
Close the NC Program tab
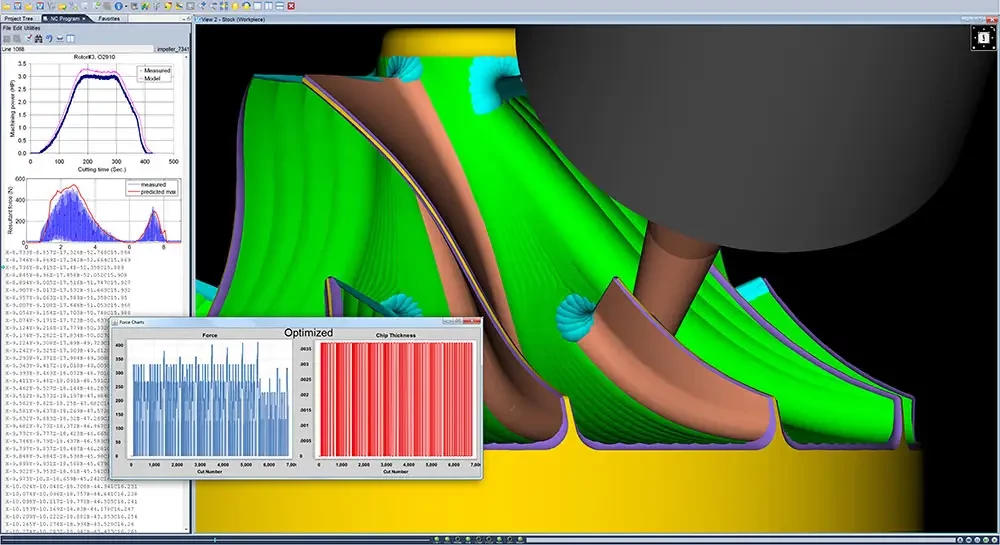click(84, 18)
